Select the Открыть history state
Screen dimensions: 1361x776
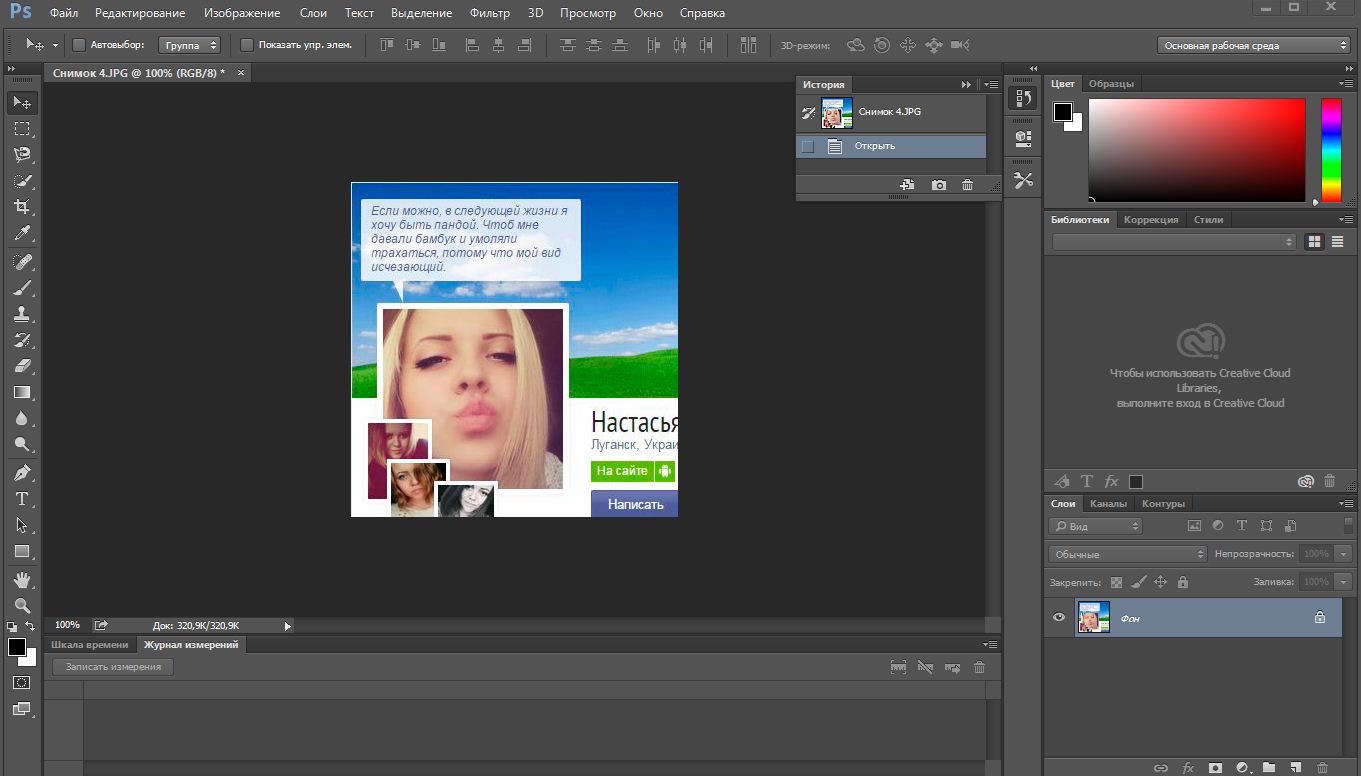coord(891,146)
